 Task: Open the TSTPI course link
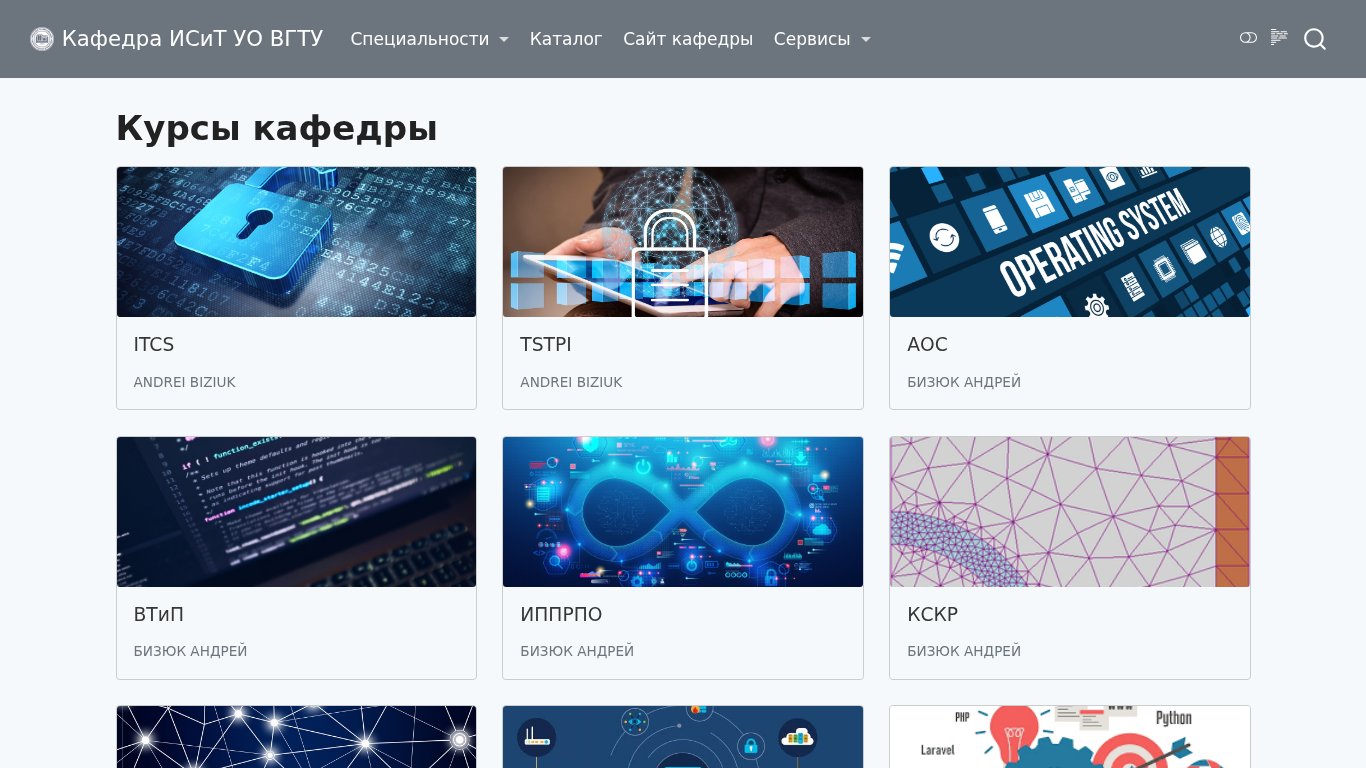(x=546, y=345)
